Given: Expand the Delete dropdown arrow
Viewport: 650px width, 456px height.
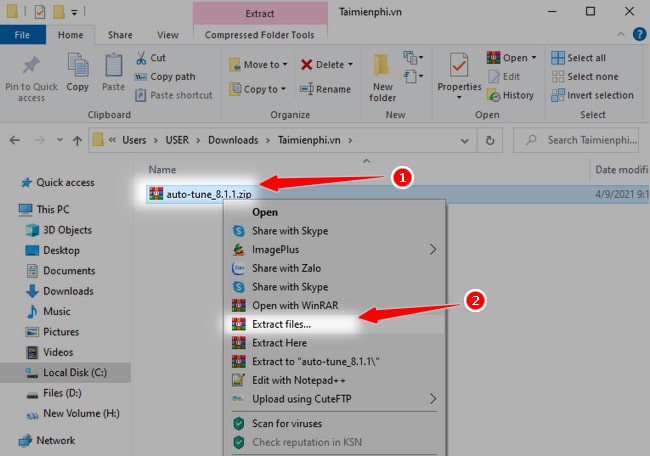Looking at the screenshot, I should (x=351, y=65).
